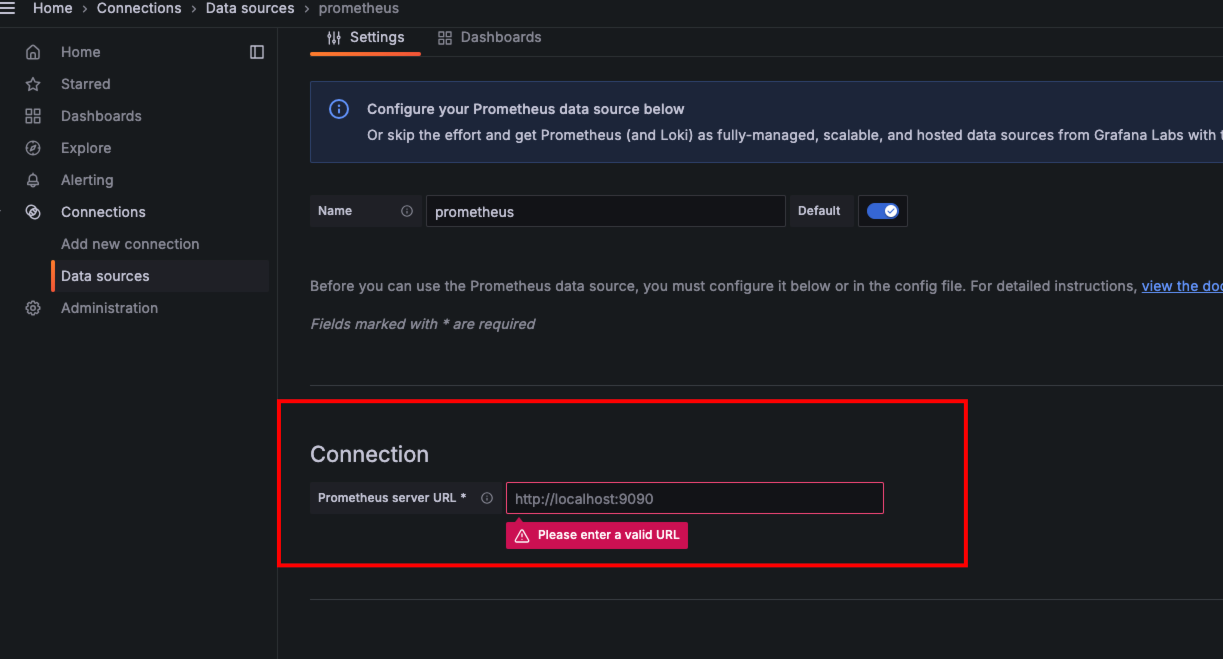Viewport: 1223px width, 659px height.
Task: Click the info circle in the banner
Action: [x=339, y=109]
